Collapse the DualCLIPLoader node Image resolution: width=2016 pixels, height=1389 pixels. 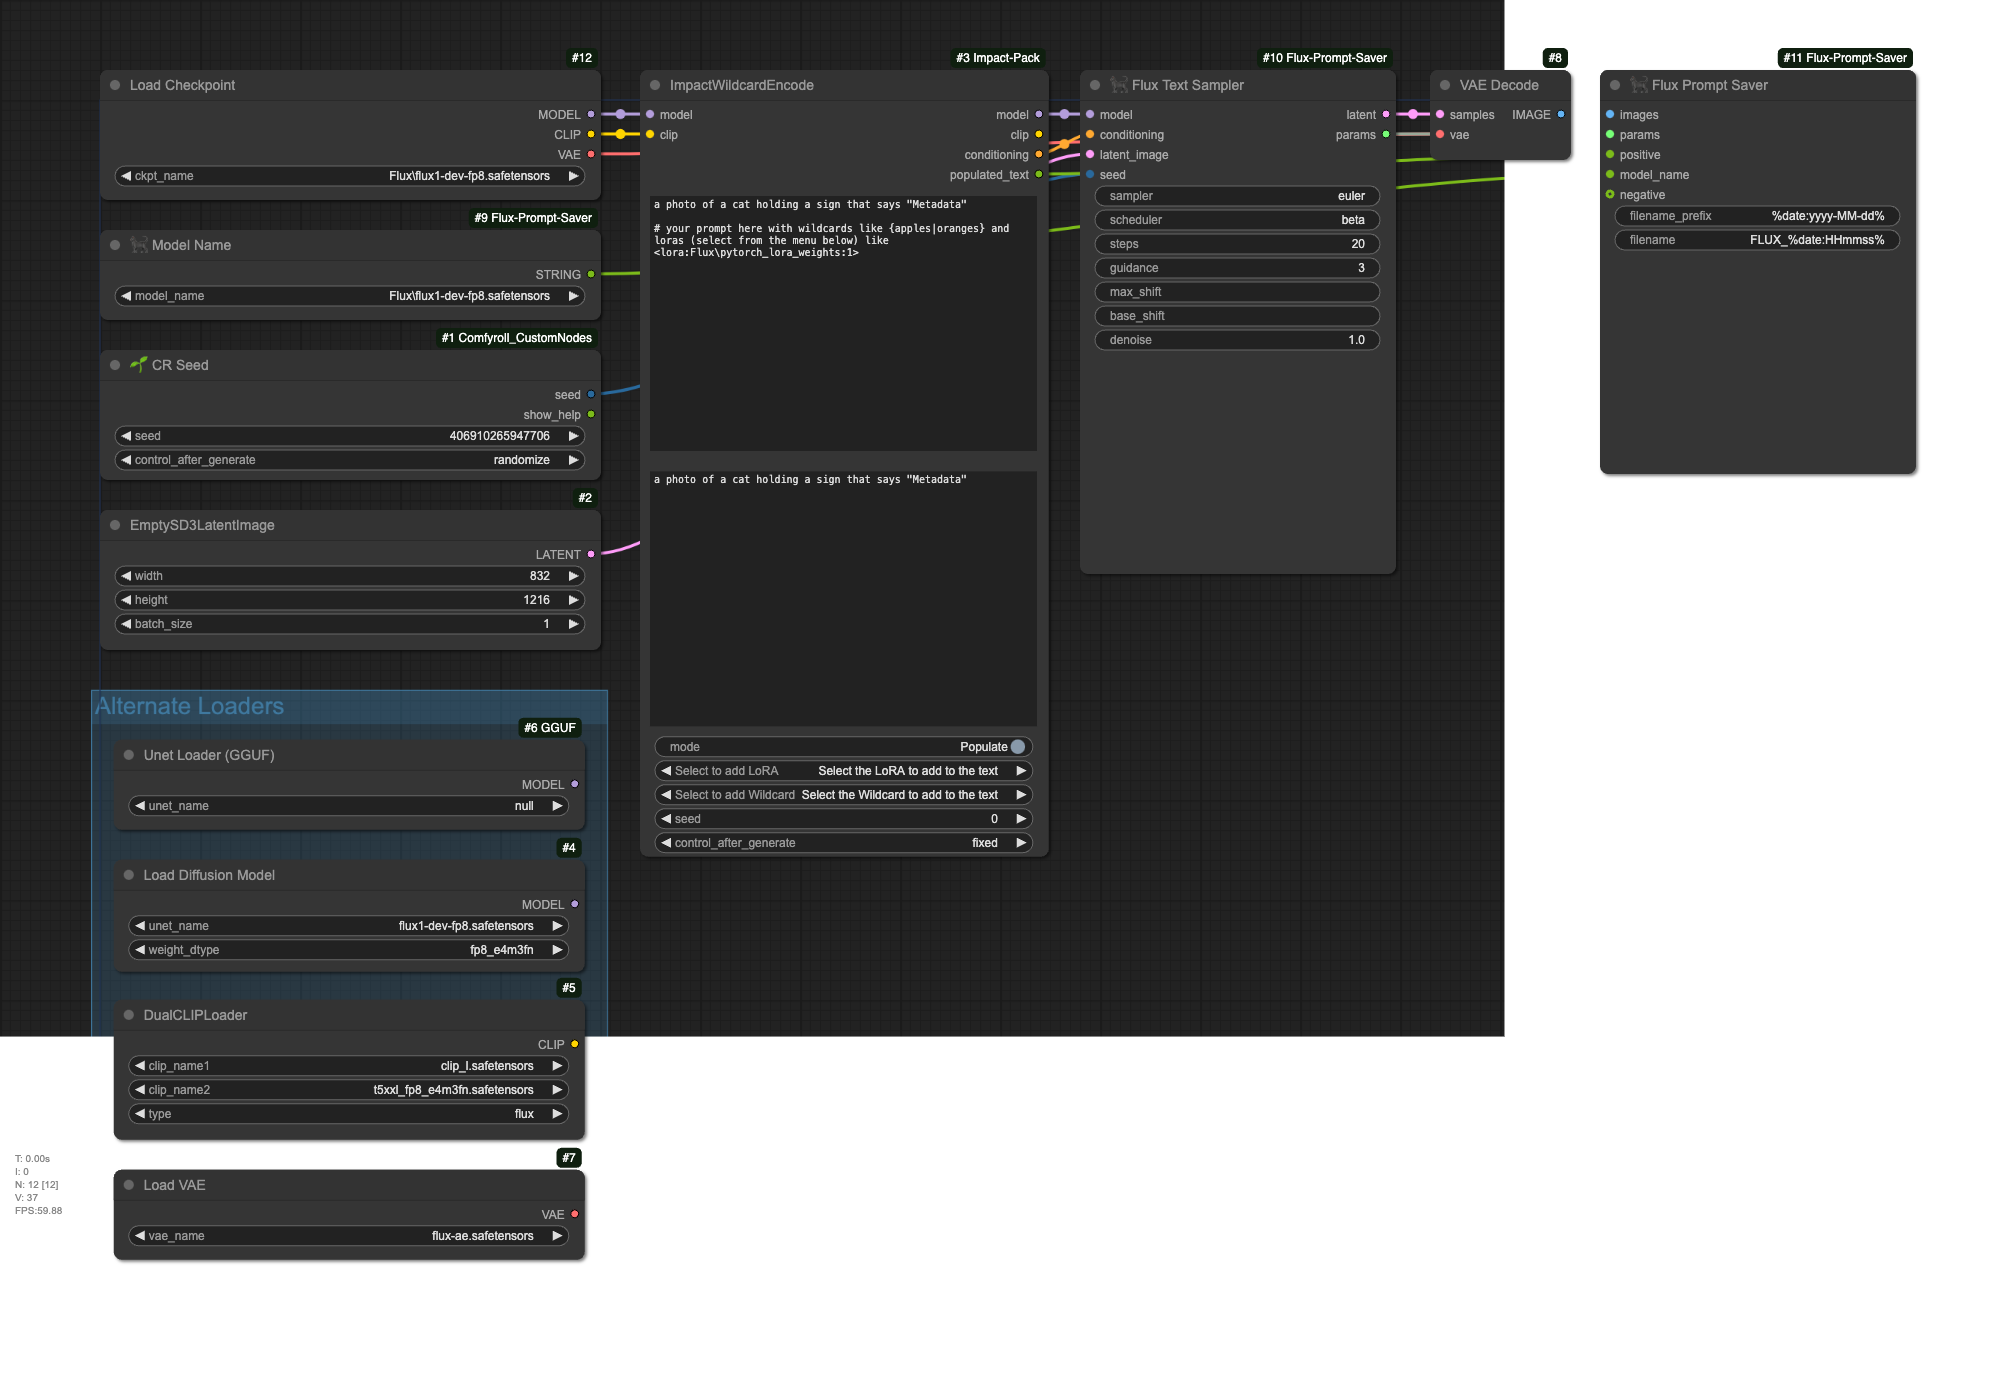click(x=129, y=1015)
